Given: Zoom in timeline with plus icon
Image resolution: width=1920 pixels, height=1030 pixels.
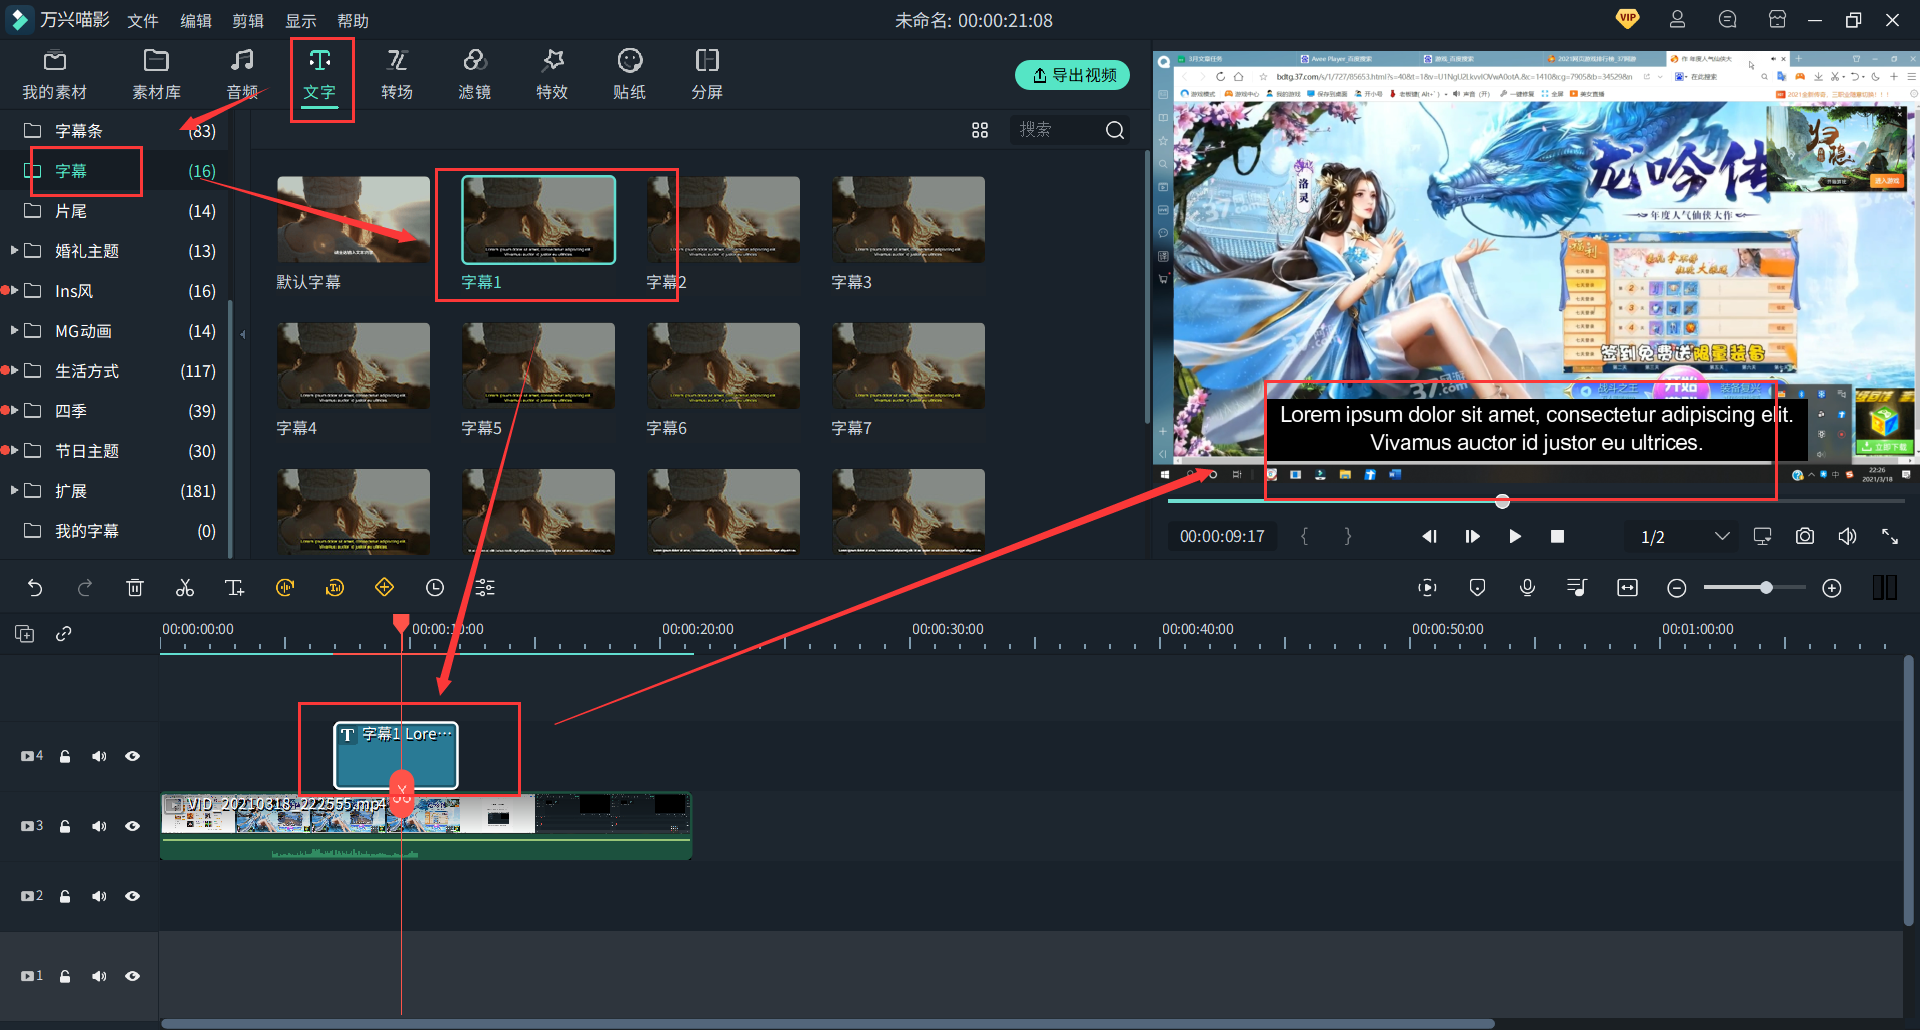Looking at the screenshot, I should (1831, 588).
